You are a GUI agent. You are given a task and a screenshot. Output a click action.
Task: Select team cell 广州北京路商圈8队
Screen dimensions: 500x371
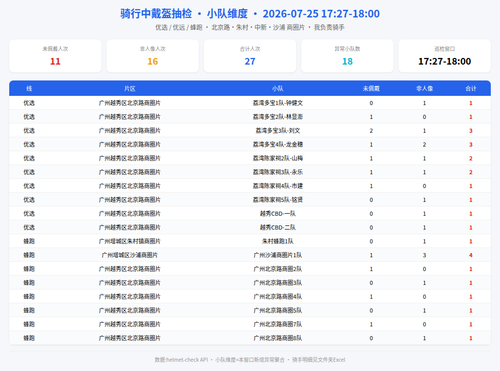click(x=278, y=338)
